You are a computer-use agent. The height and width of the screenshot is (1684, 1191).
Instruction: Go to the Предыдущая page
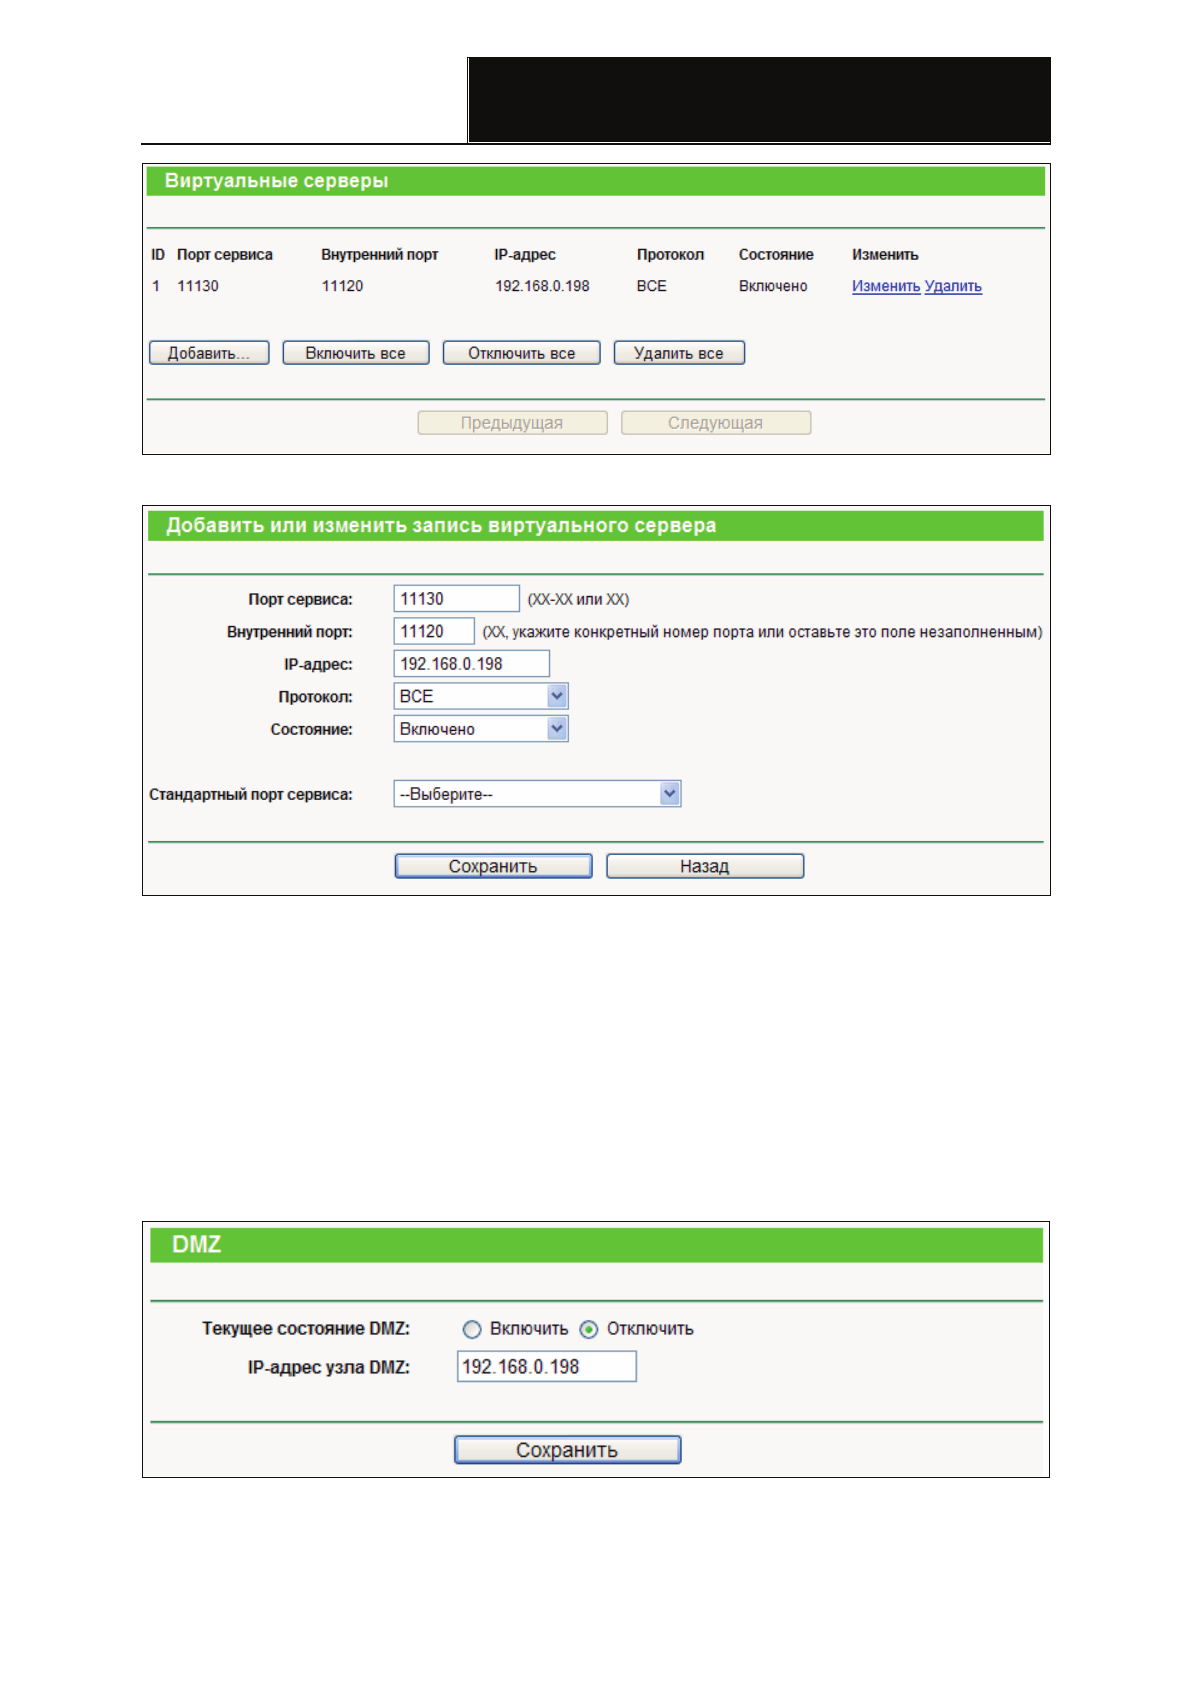click(512, 423)
